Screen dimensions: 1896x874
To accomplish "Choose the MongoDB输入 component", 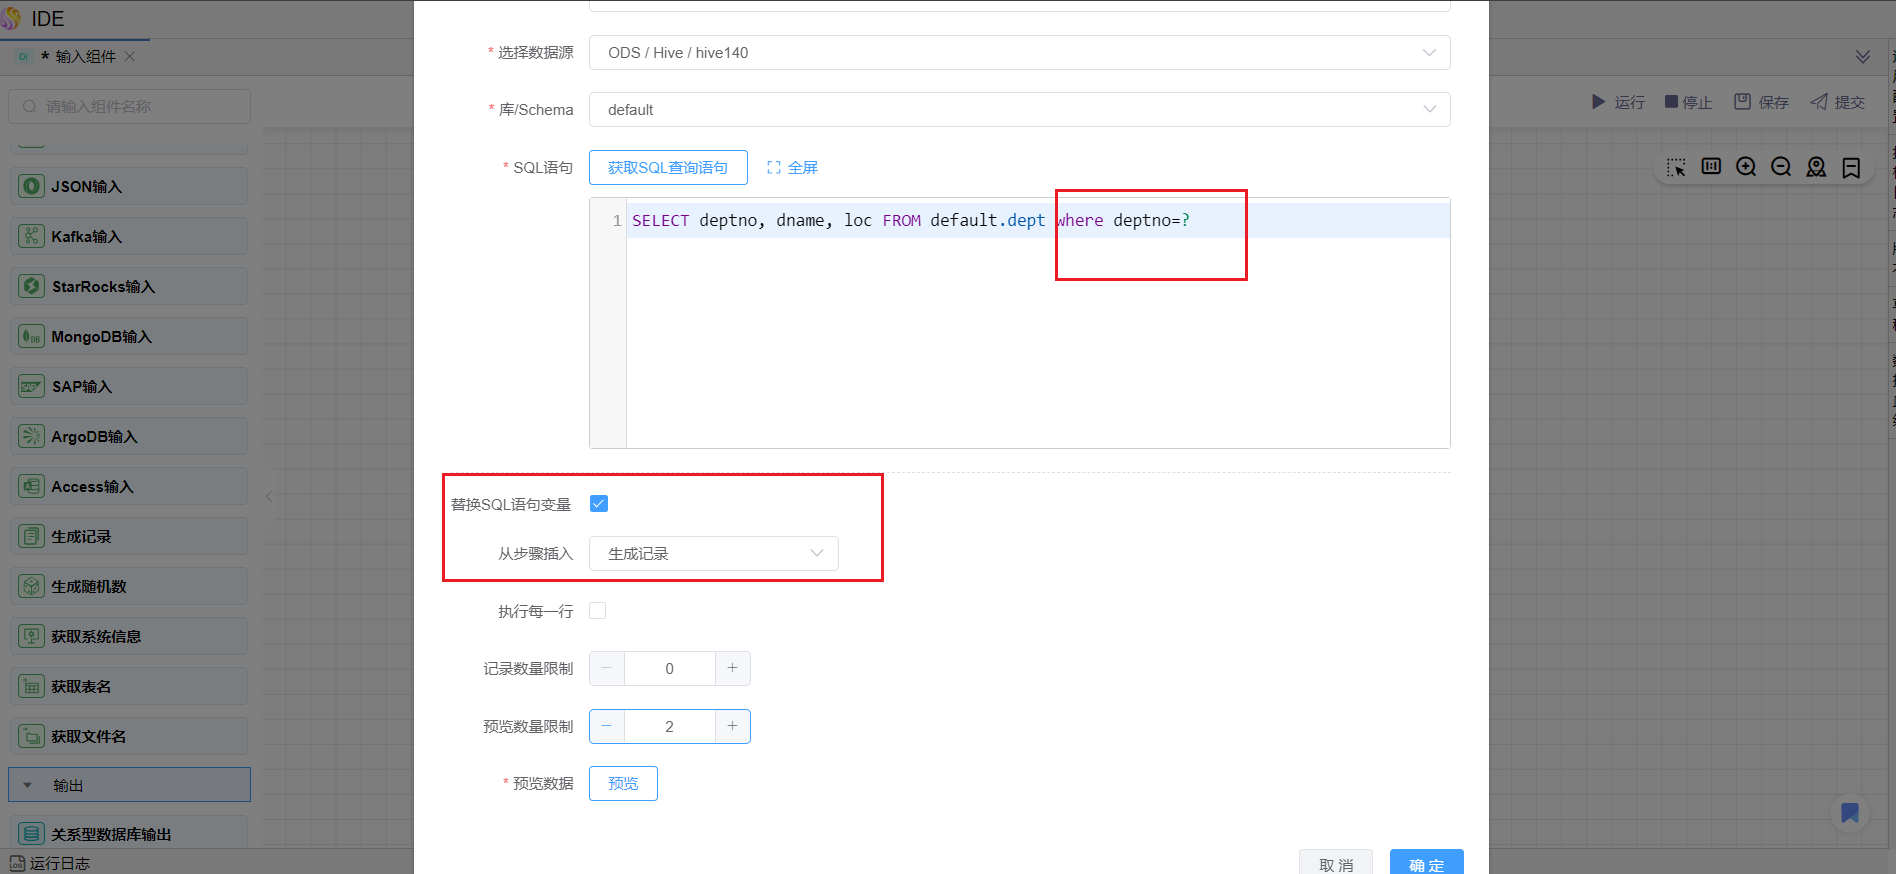I will click(129, 336).
